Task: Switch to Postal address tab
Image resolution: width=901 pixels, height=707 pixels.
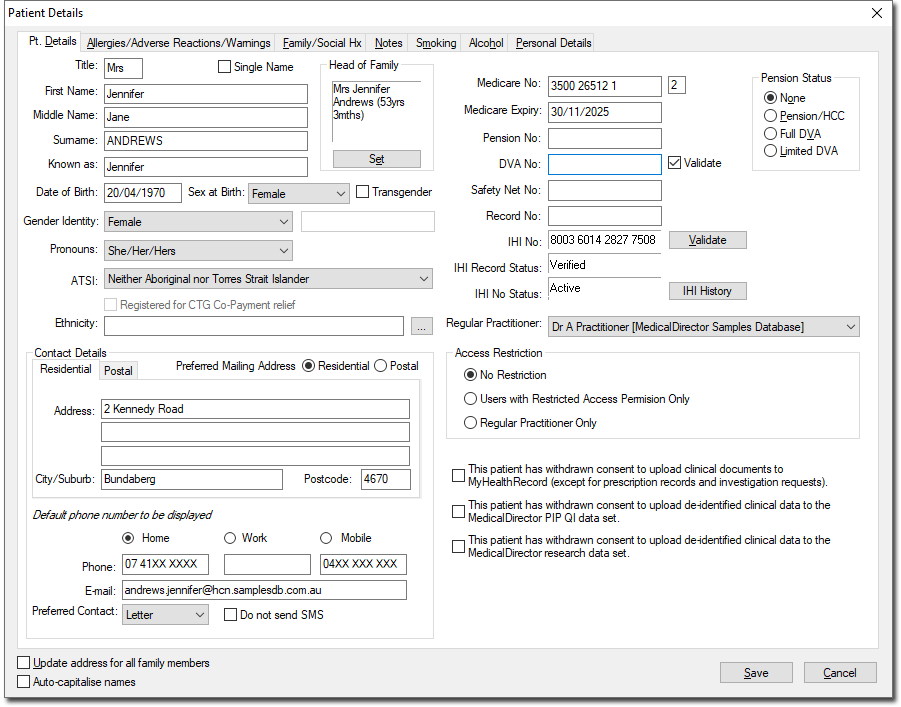Action: click(x=118, y=371)
